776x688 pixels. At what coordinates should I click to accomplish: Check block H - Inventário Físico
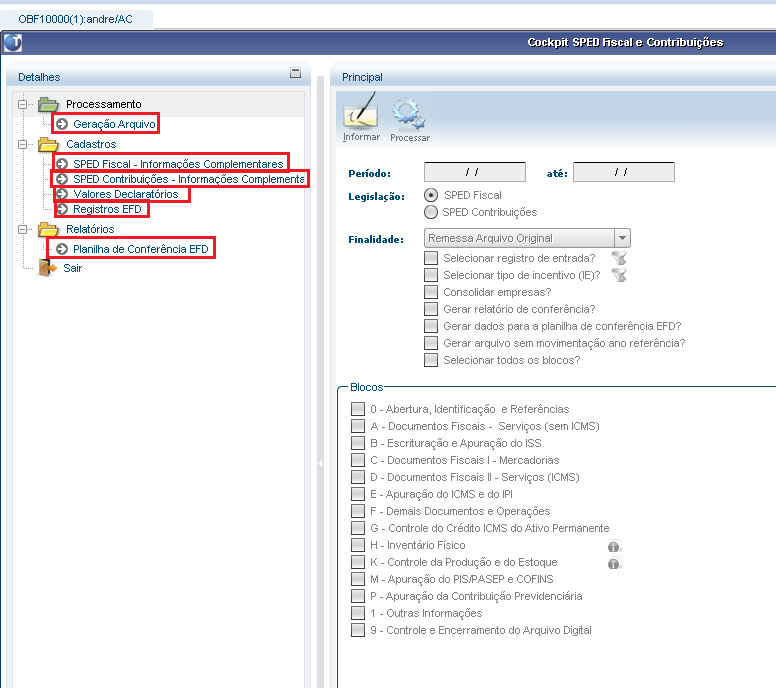[x=358, y=545]
